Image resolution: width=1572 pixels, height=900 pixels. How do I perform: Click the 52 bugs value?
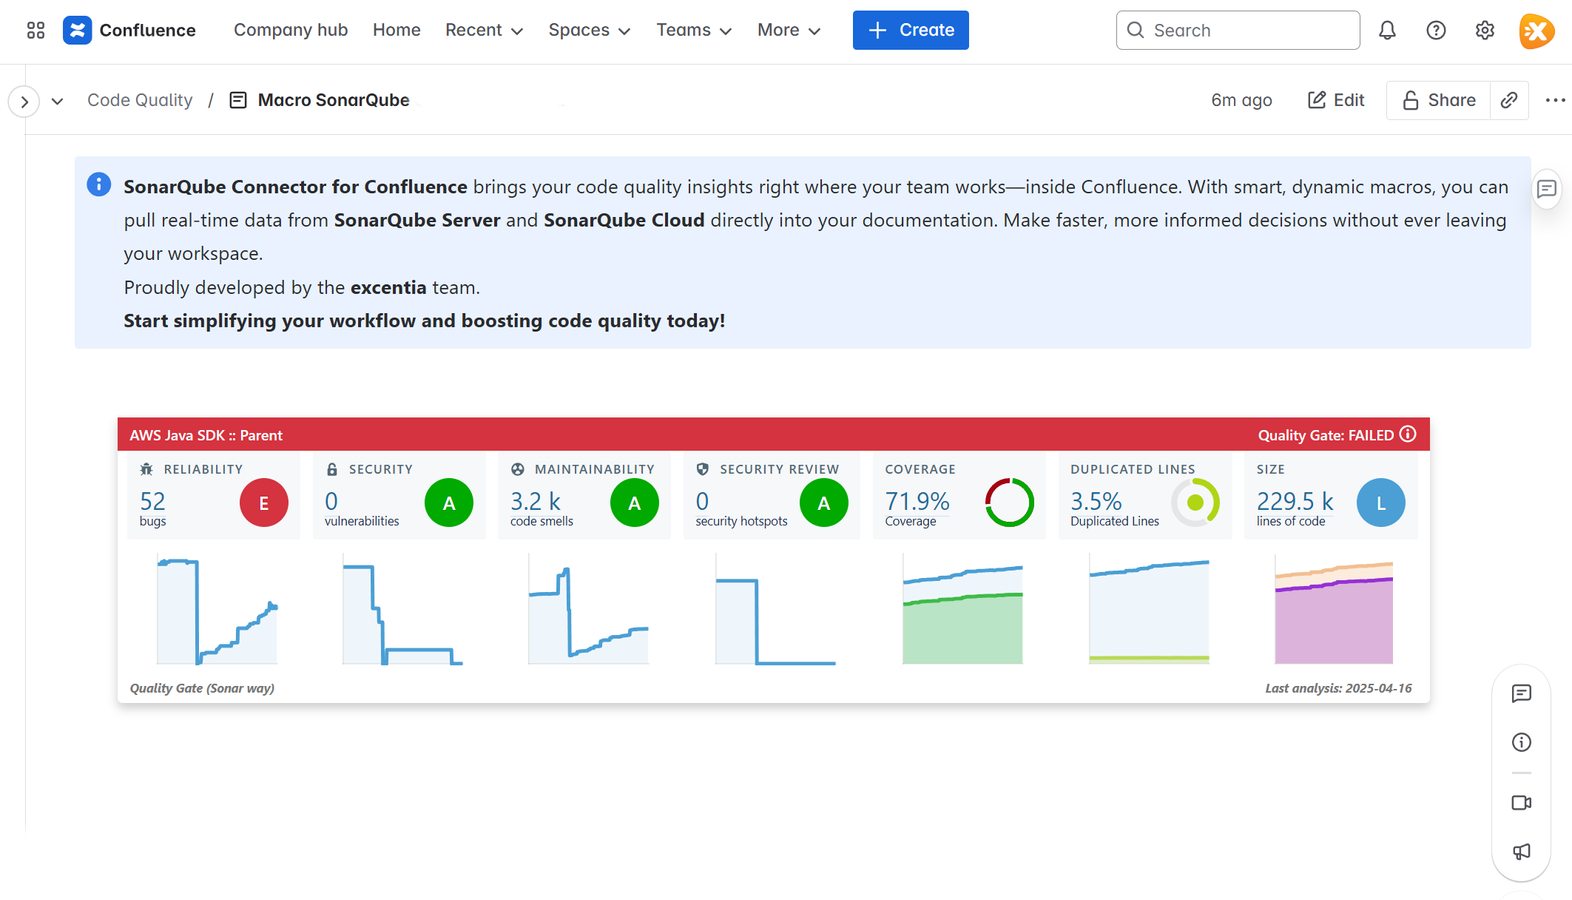pyautogui.click(x=153, y=501)
